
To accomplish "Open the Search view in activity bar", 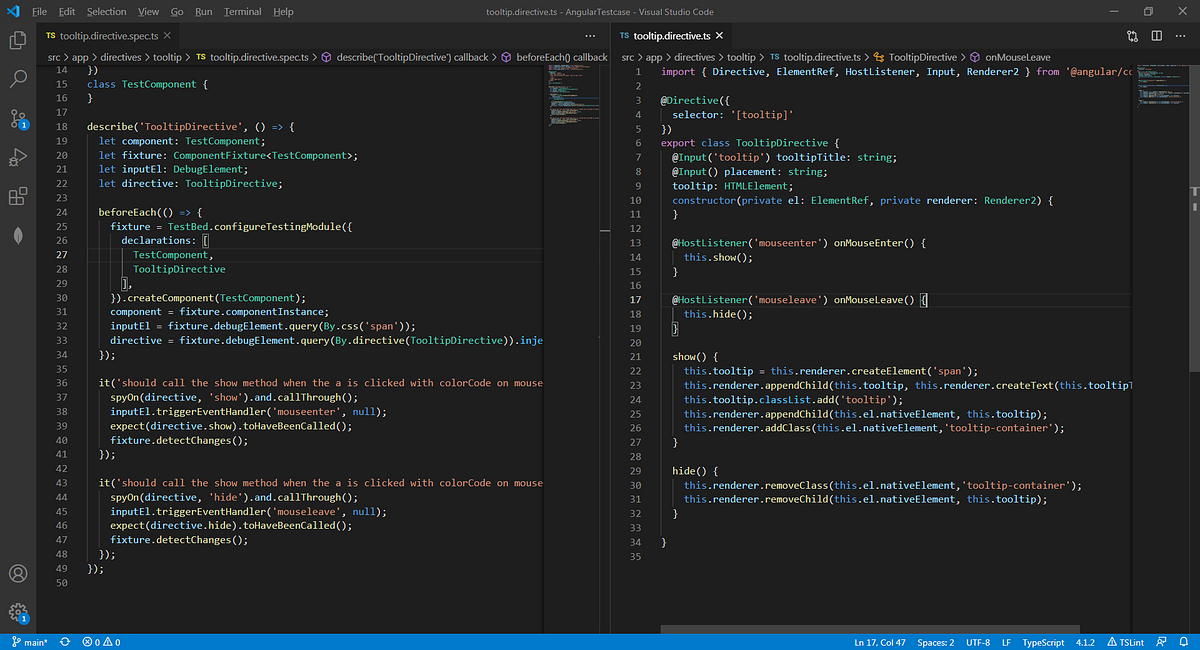I will pyautogui.click(x=18, y=79).
